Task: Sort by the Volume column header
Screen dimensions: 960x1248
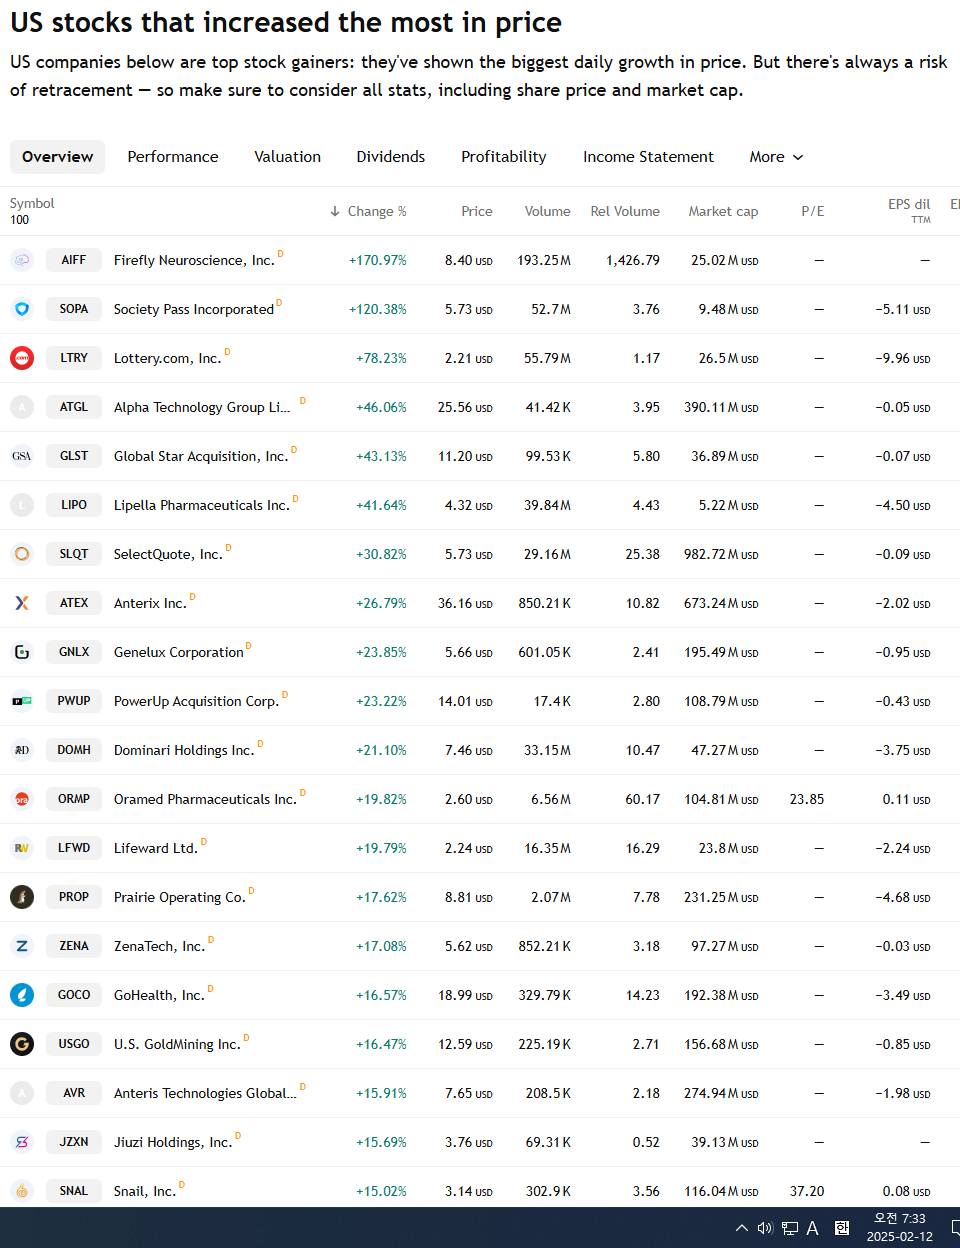Action: coord(548,211)
